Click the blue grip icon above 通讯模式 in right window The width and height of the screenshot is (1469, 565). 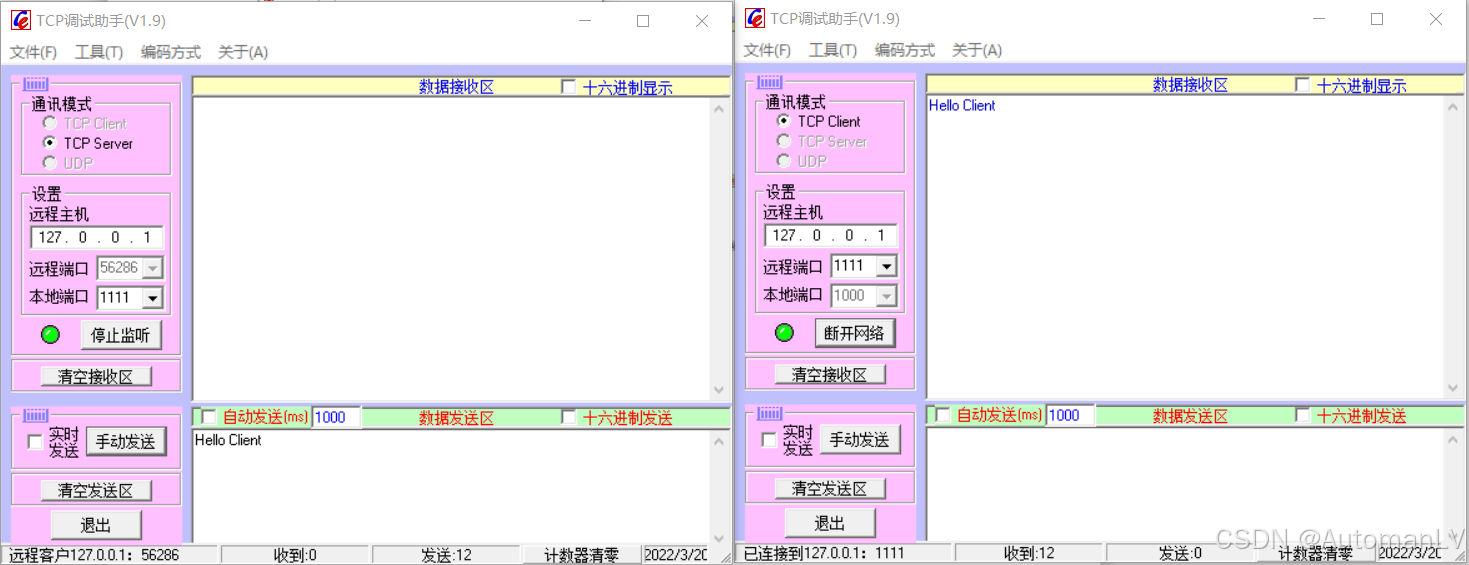(x=769, y=82)
